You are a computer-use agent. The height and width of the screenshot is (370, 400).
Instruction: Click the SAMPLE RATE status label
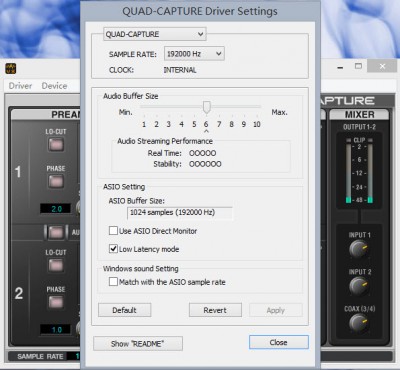point(40,356)
